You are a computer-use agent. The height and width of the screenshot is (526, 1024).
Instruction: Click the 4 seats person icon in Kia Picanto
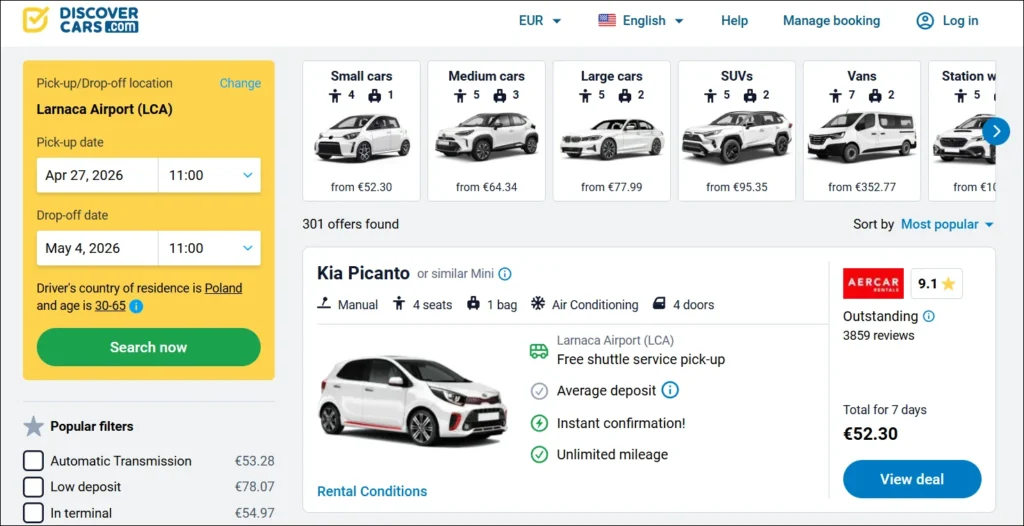click(399, 304)
